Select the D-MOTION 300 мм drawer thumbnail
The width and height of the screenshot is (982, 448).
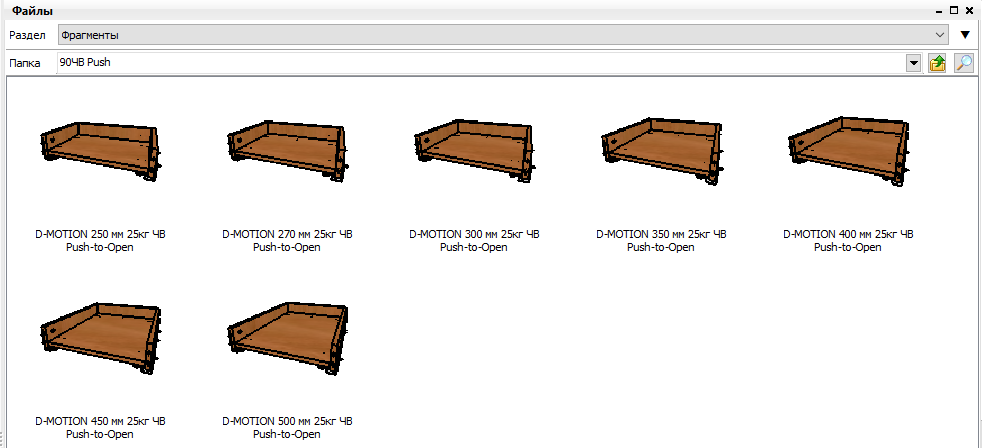coord(473,151)
